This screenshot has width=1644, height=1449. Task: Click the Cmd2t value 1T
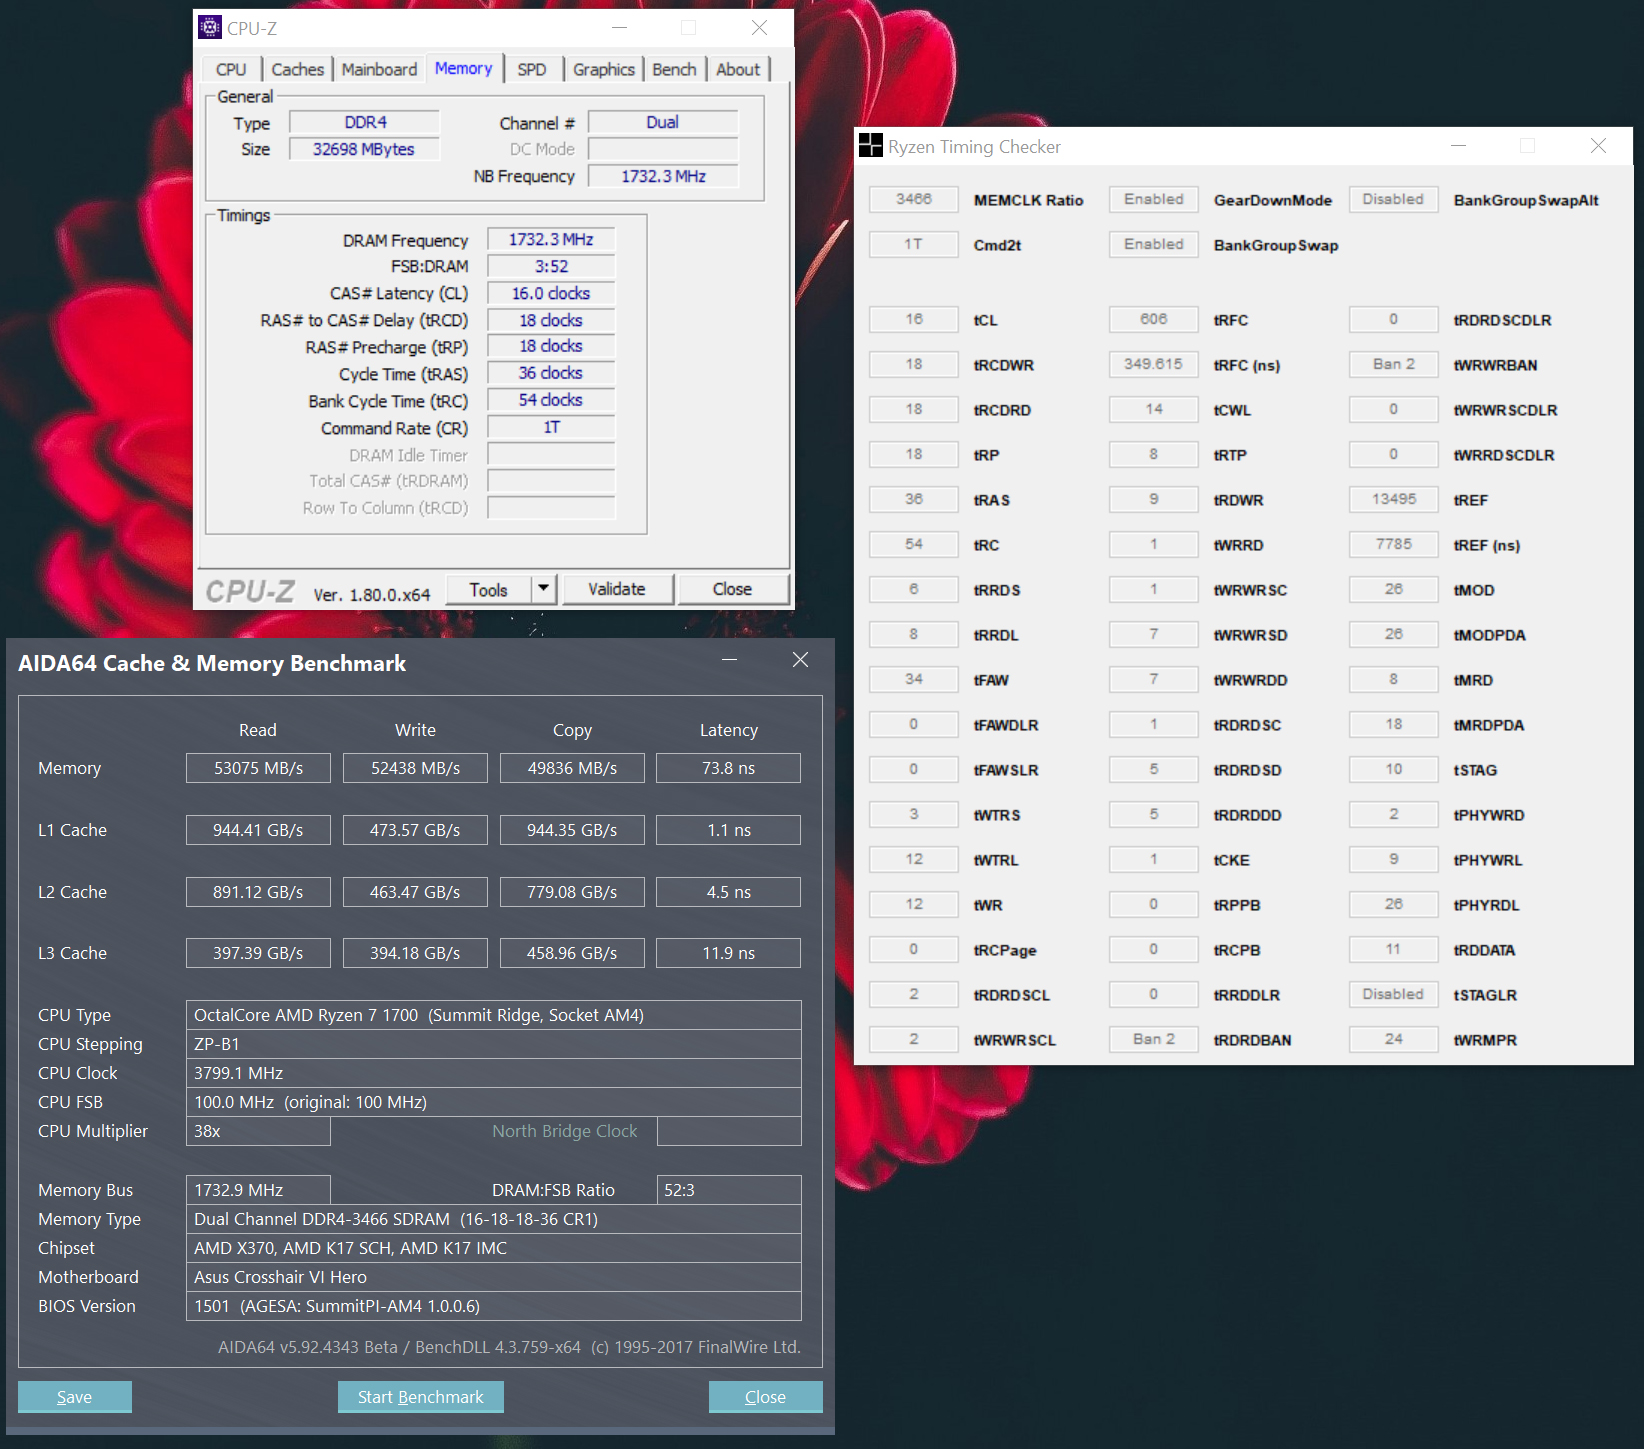point(914,244)
